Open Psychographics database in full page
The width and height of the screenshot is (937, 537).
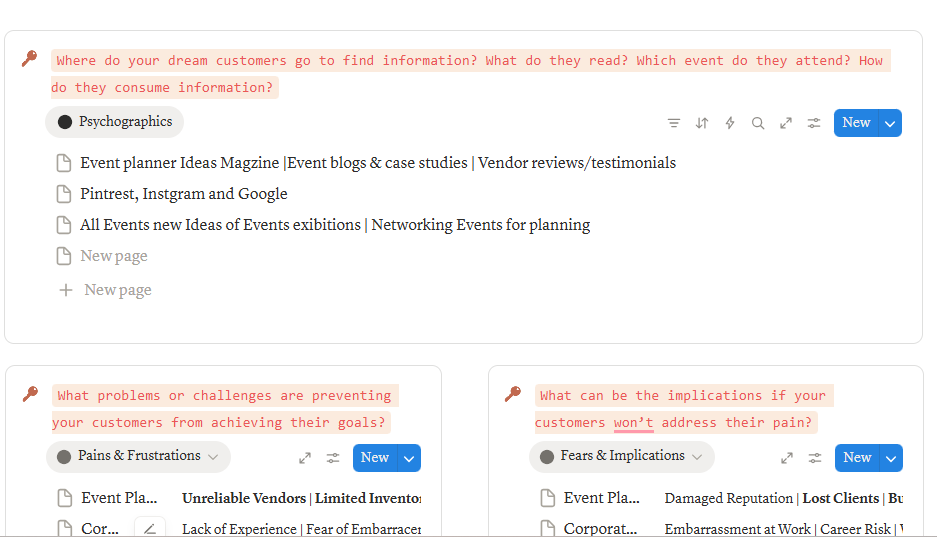(x=786, y=123)
